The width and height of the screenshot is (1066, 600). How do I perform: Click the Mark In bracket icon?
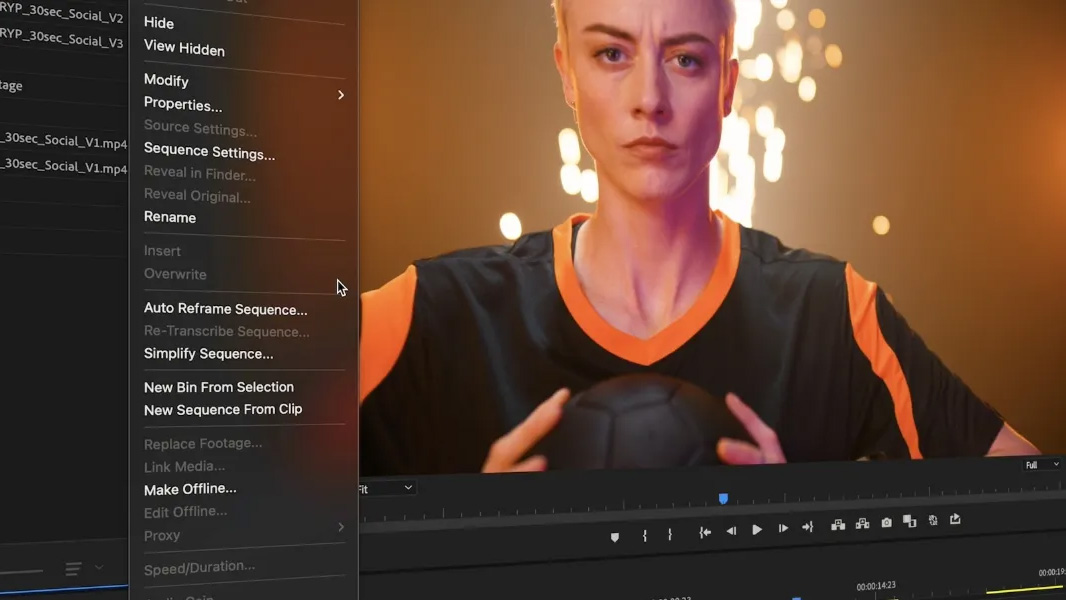645,536
